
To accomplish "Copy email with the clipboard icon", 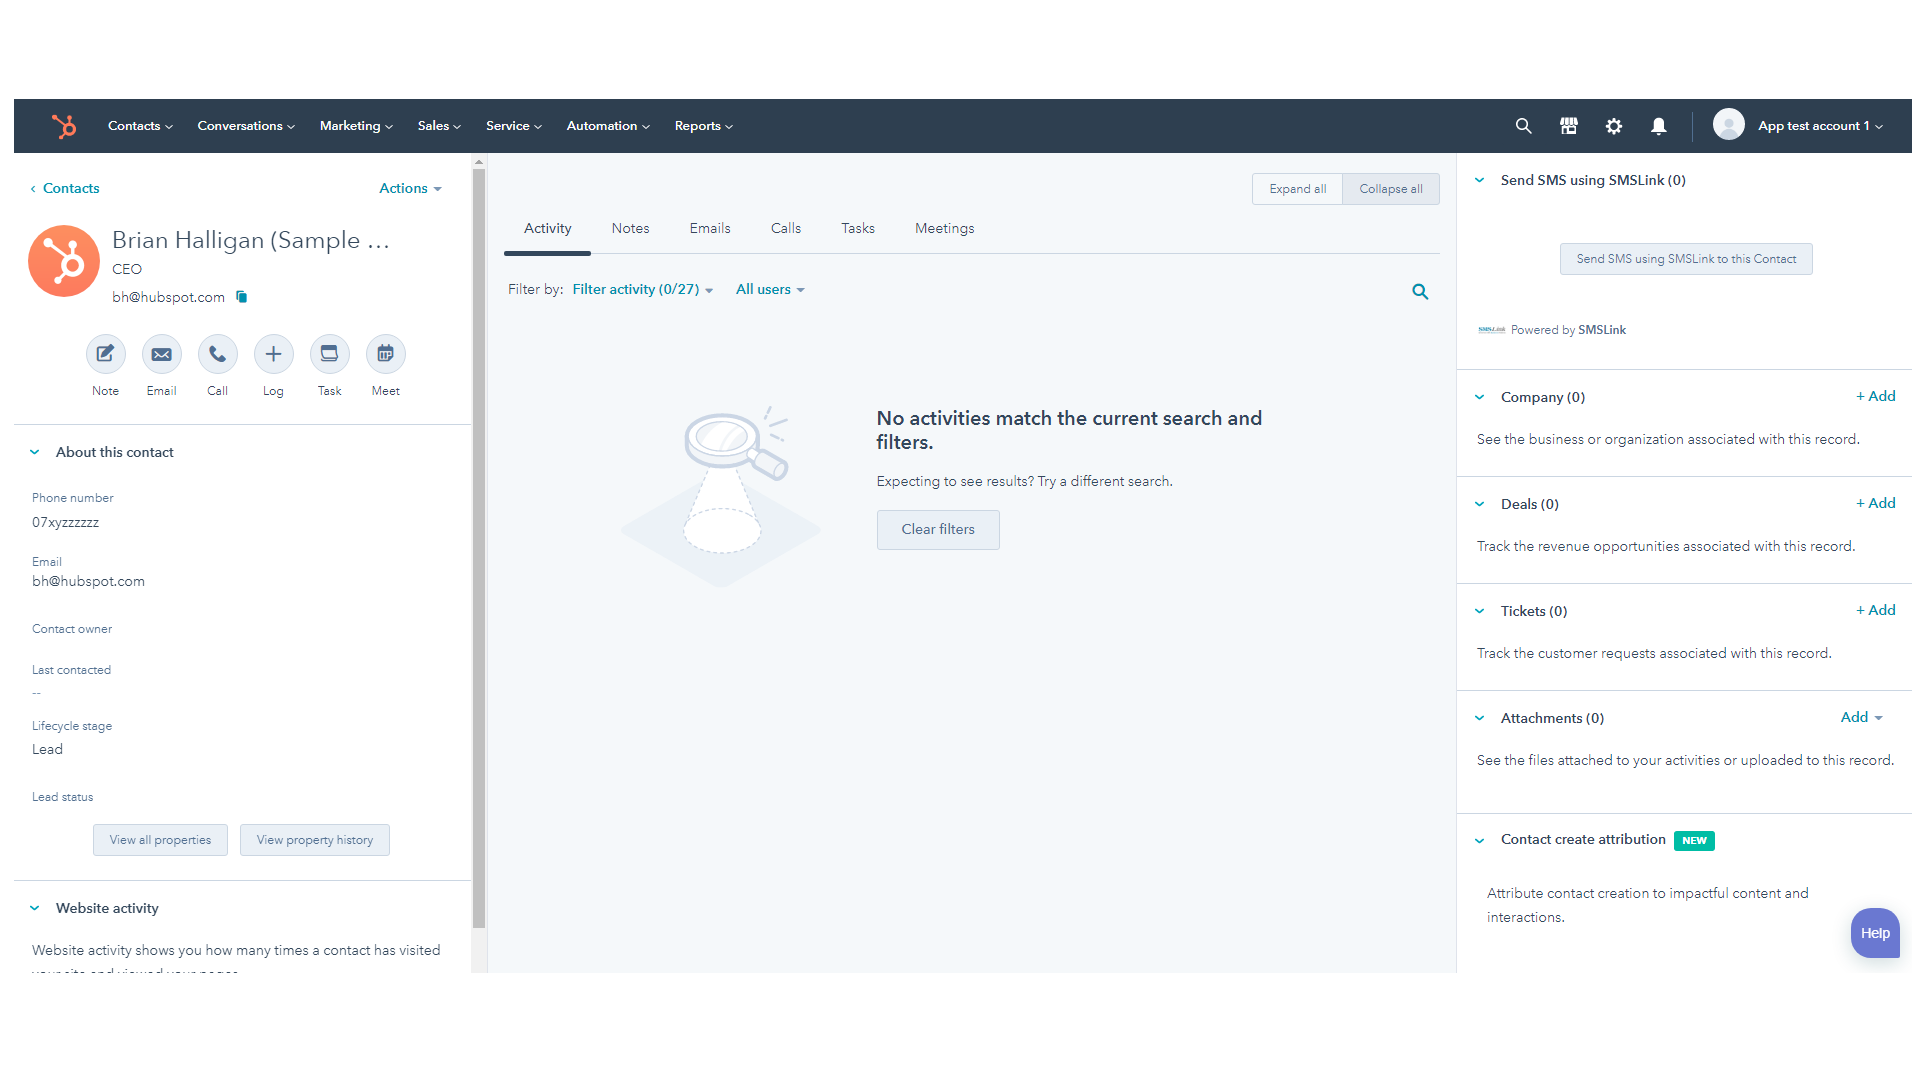I will click(241, 297).
